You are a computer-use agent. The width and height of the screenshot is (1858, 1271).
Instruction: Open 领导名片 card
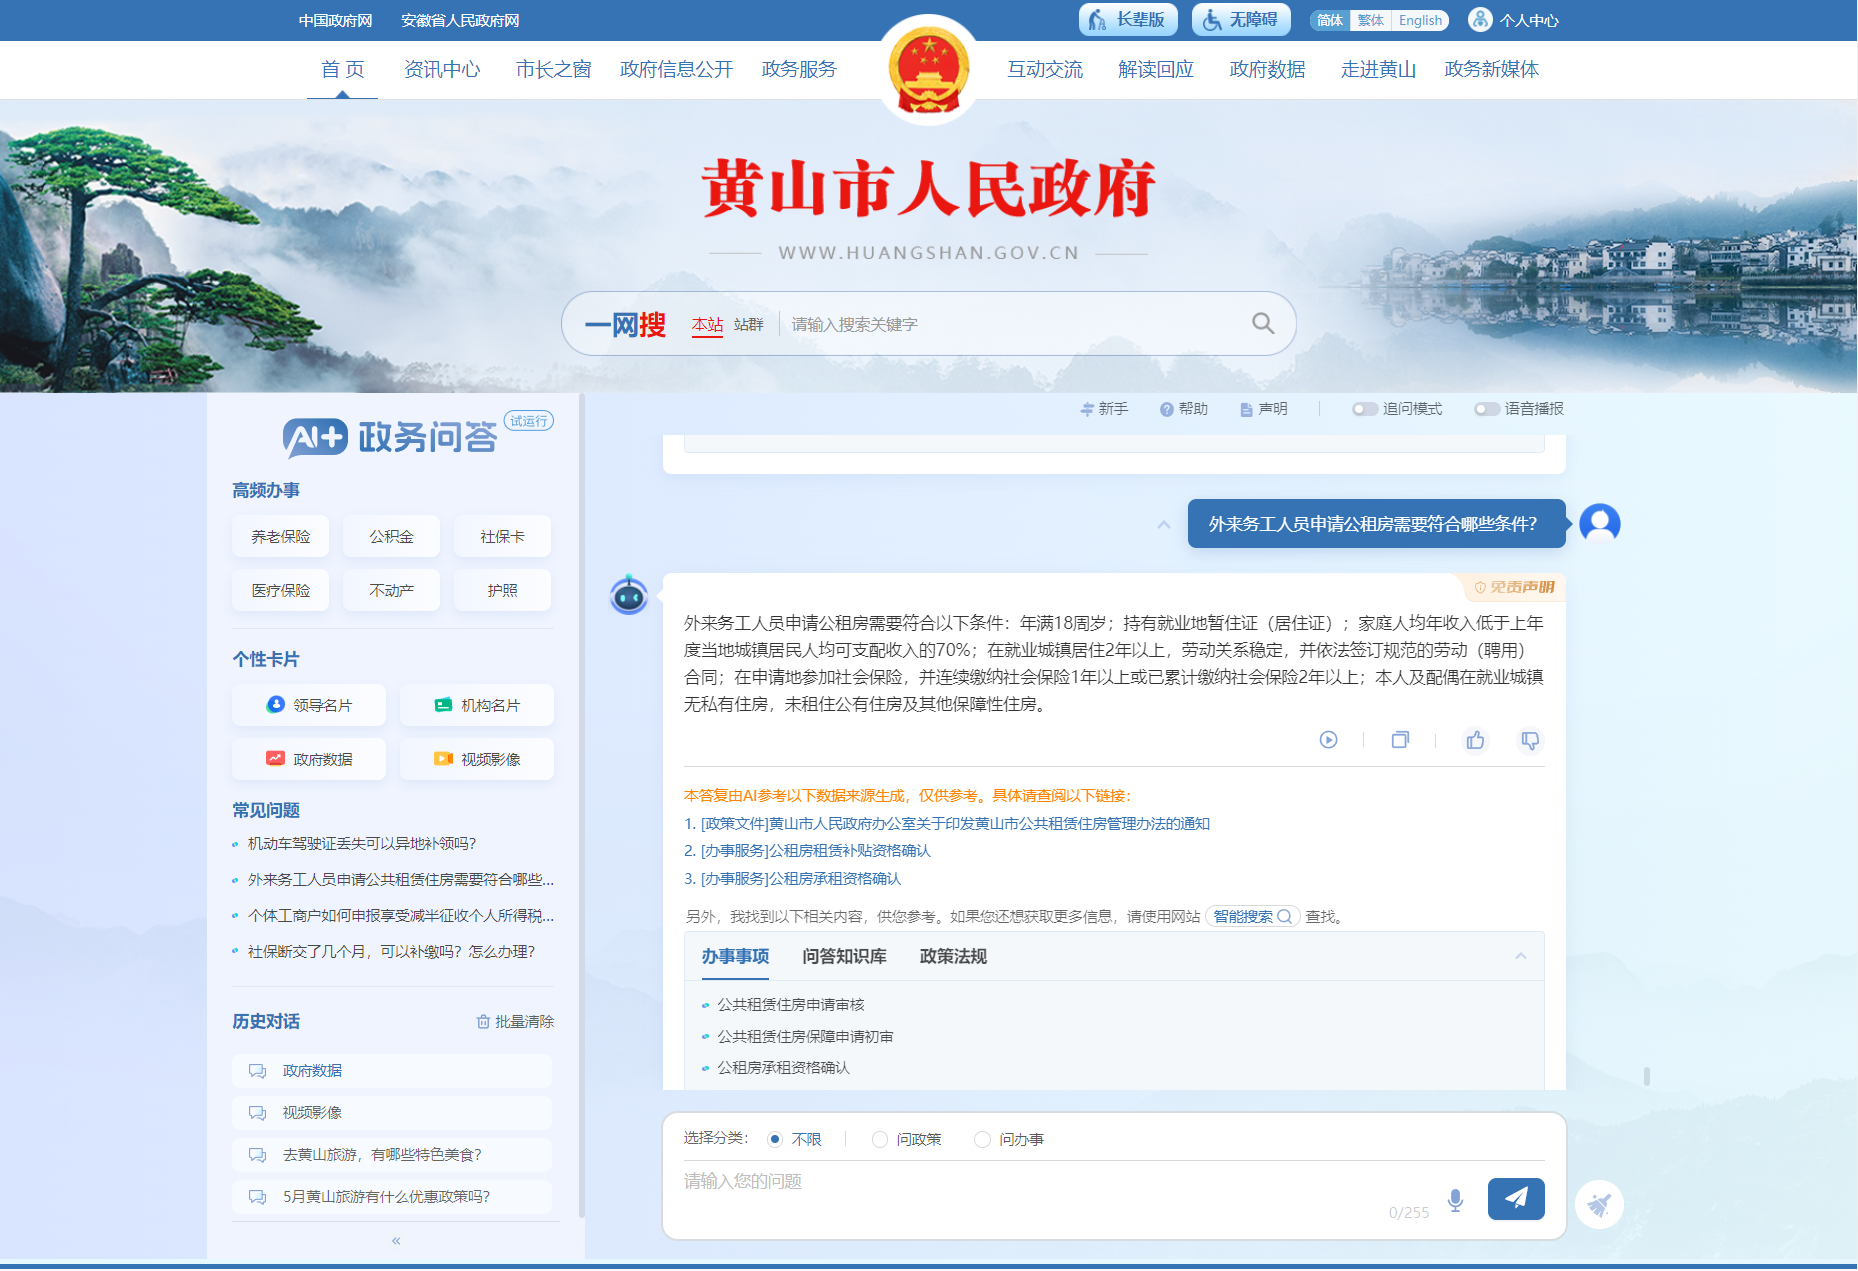309,705
